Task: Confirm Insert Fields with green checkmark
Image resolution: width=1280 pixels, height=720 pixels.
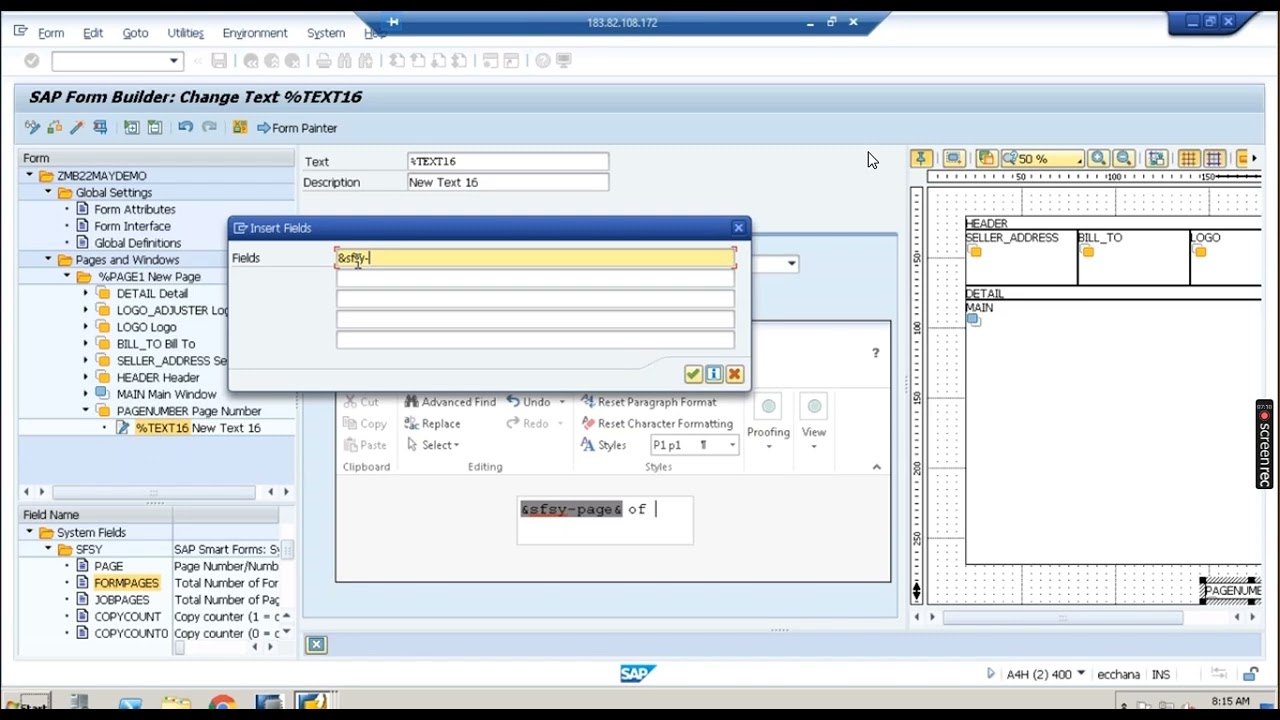Action: pos(693,374)
